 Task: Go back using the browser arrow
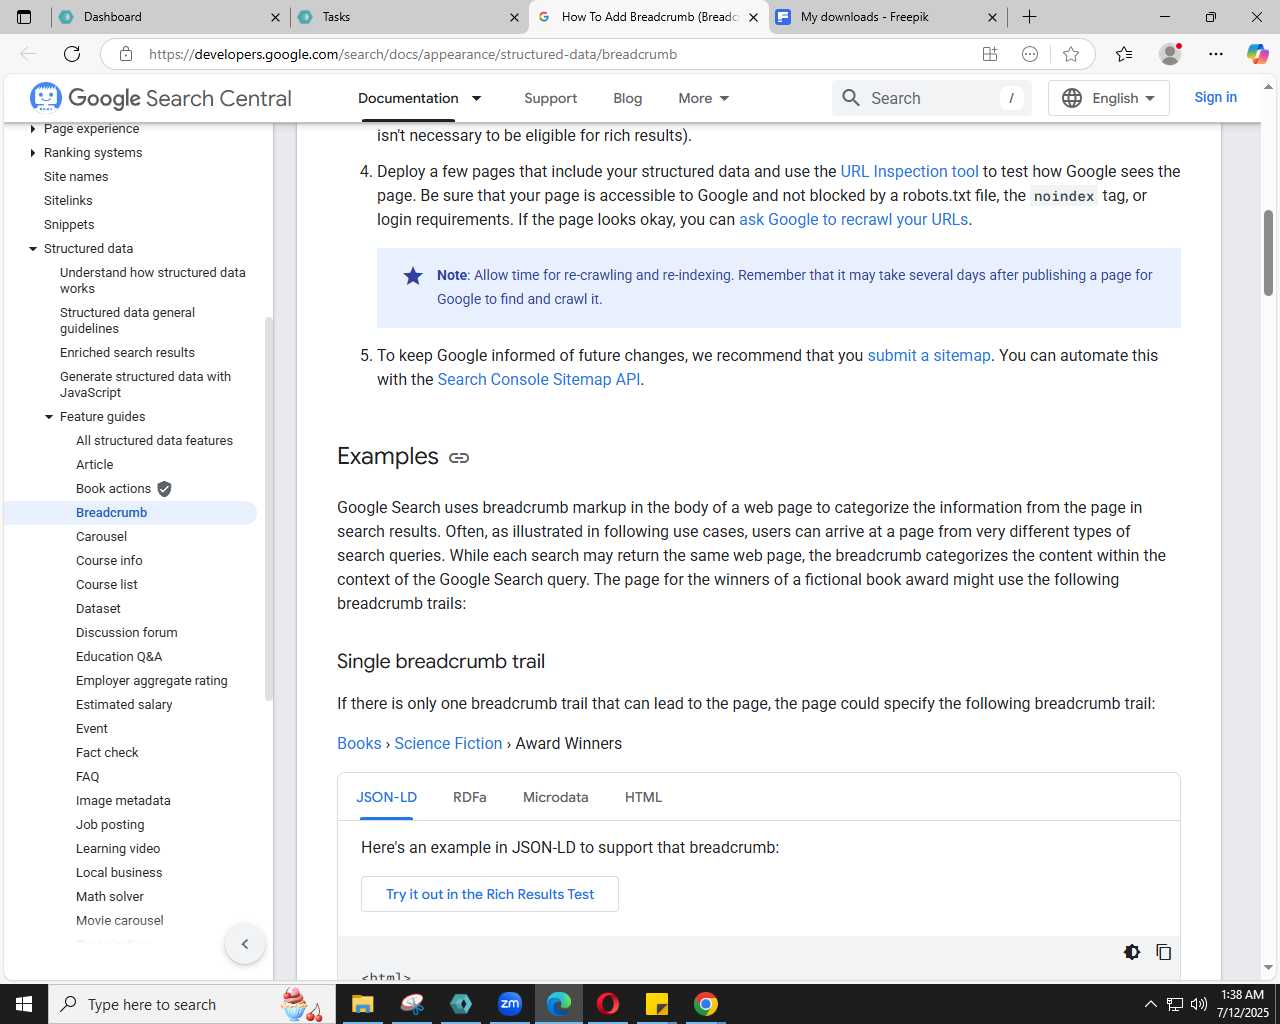pos(28,54)
